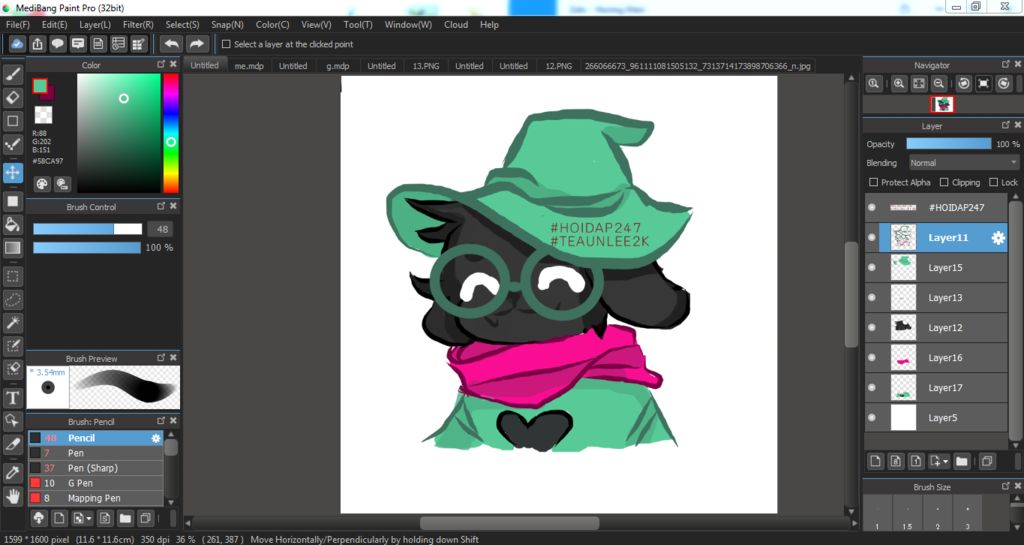Image resolution: width=1024 pixels, height=545 pixels.
Task: Duplicate layer icon in Layer panel
Action: pyautogui.click(x=987, y=461)
